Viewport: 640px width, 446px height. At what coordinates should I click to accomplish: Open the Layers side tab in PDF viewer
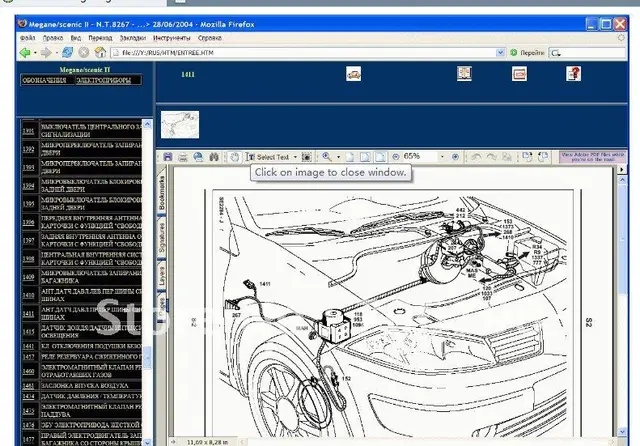162,276
